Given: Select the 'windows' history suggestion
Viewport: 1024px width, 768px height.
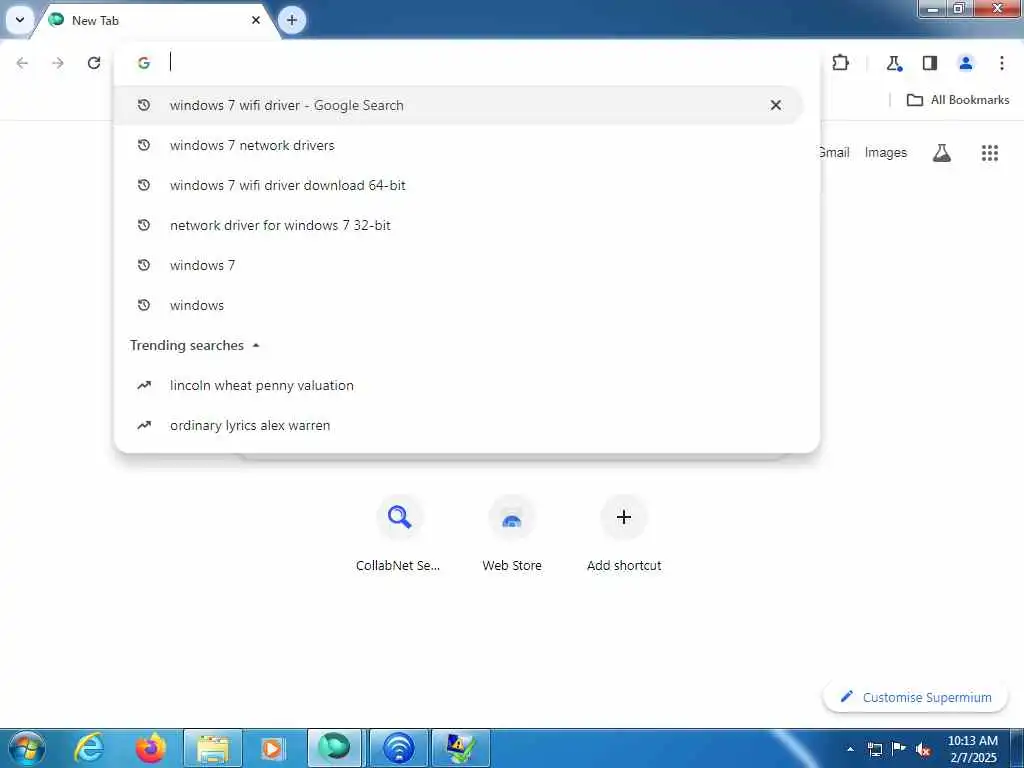Looking at the screenshot, I should pos(458,305).
